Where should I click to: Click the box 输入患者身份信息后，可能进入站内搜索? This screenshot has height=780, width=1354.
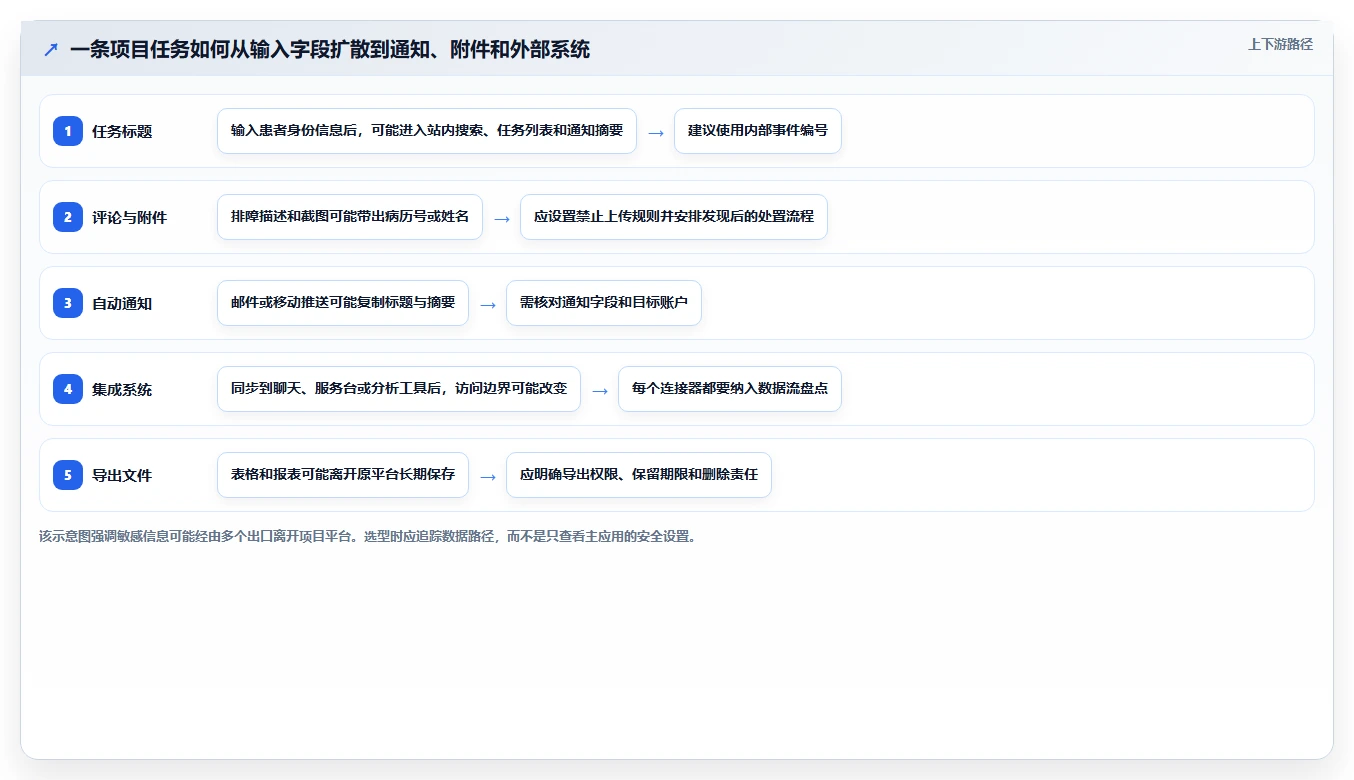427,131
